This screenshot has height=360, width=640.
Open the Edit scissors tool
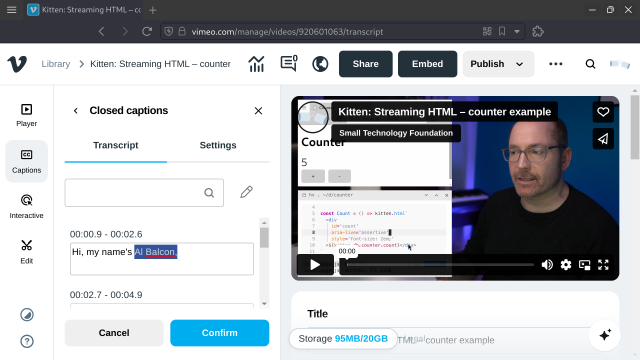click(27, 252)
